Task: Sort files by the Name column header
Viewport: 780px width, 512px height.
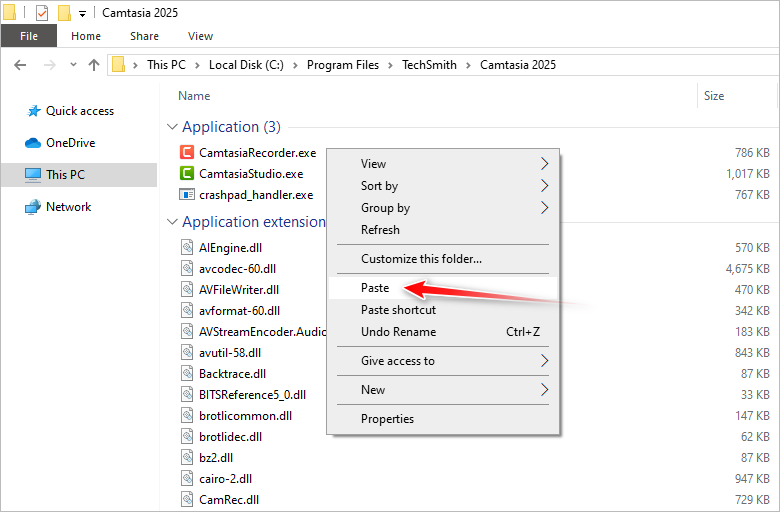Action: click(x=194, y=96)
